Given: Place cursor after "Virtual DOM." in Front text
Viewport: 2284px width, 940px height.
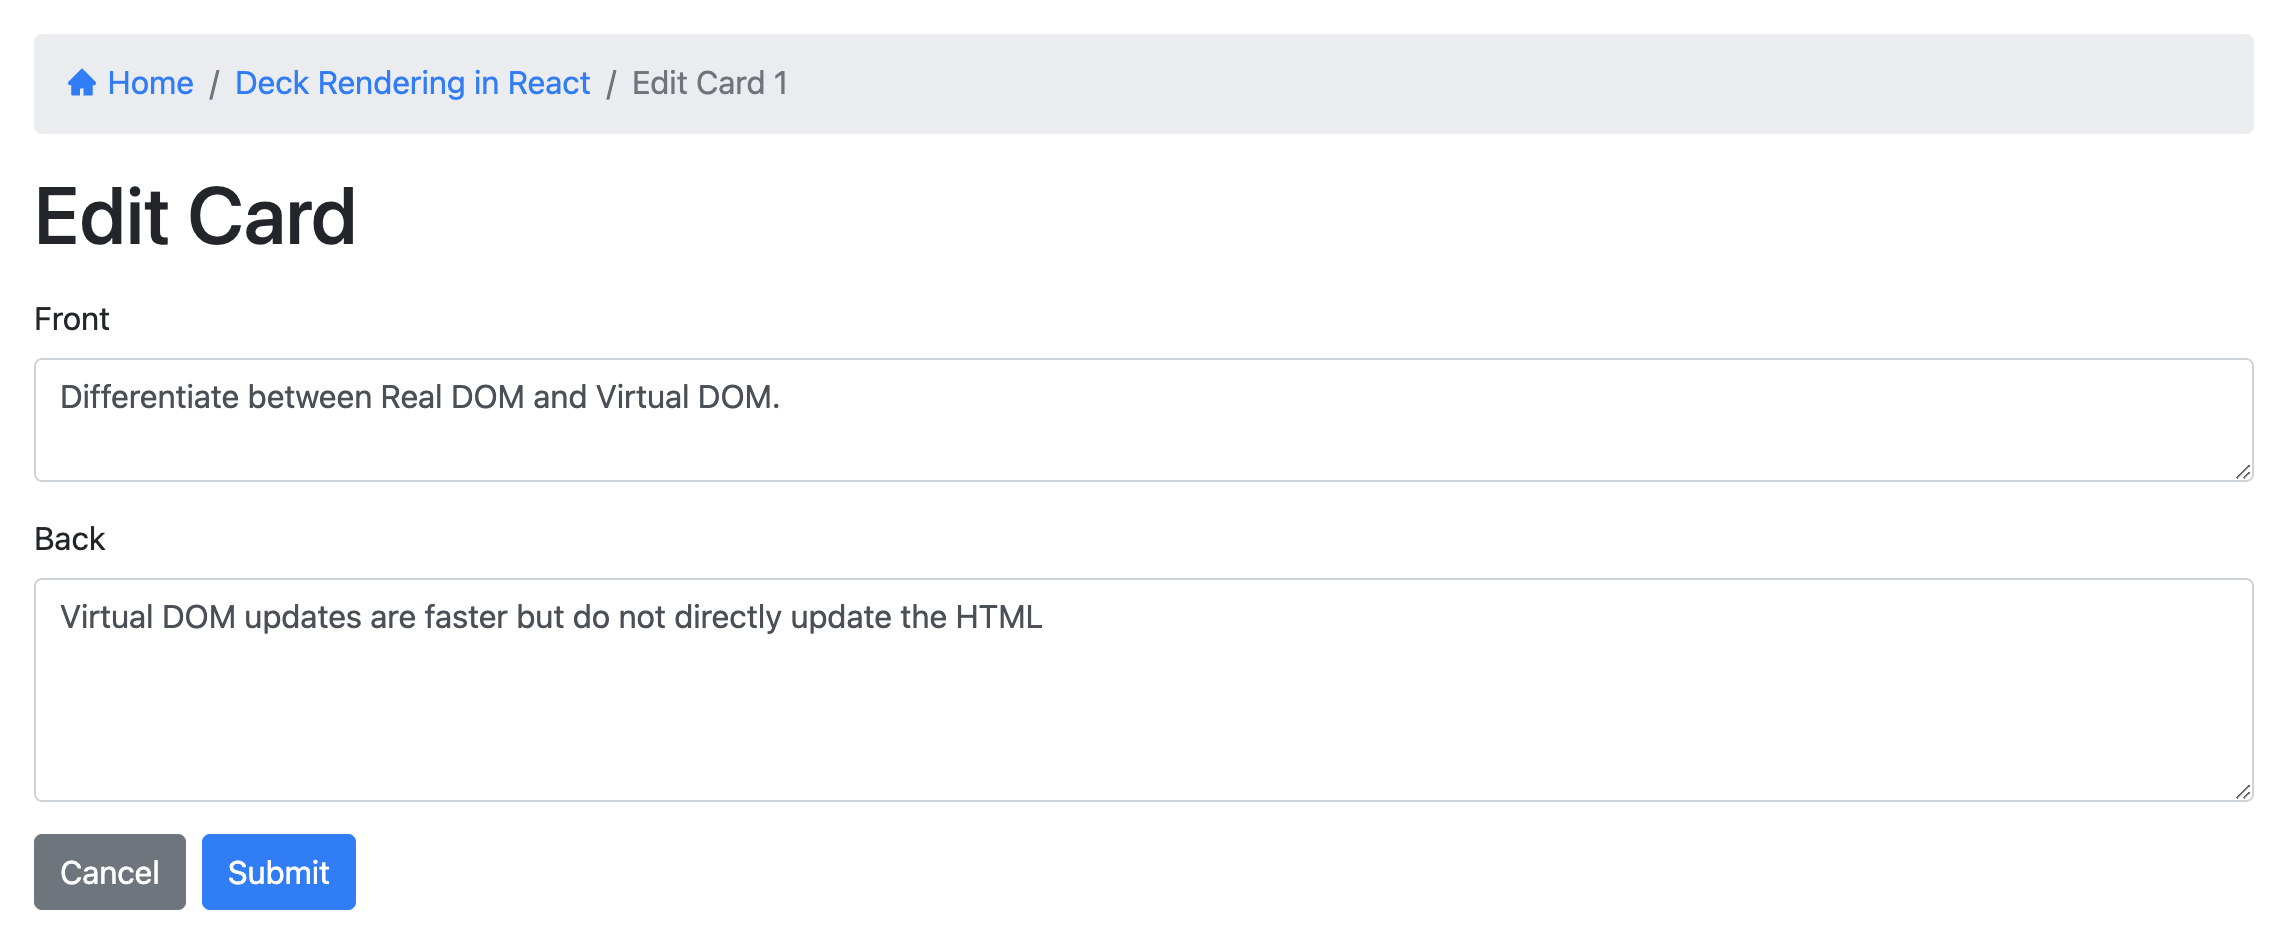Looking at the screenshot, I should coord(781,397).
